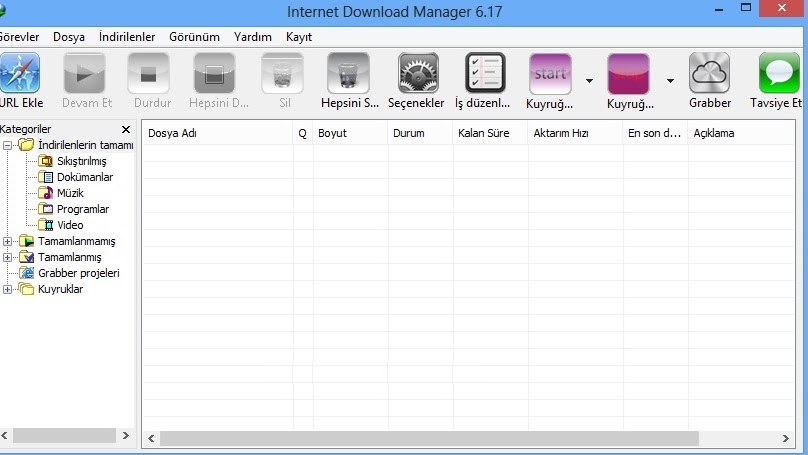808x455 pixels.
Task: Click the Tamamlanmış folder icon
Action: (x=27, y=257)
